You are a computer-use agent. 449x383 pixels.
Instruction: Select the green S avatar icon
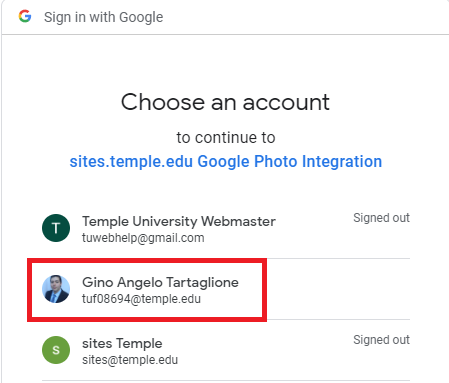pyautogui.click(x=56, y=350)
